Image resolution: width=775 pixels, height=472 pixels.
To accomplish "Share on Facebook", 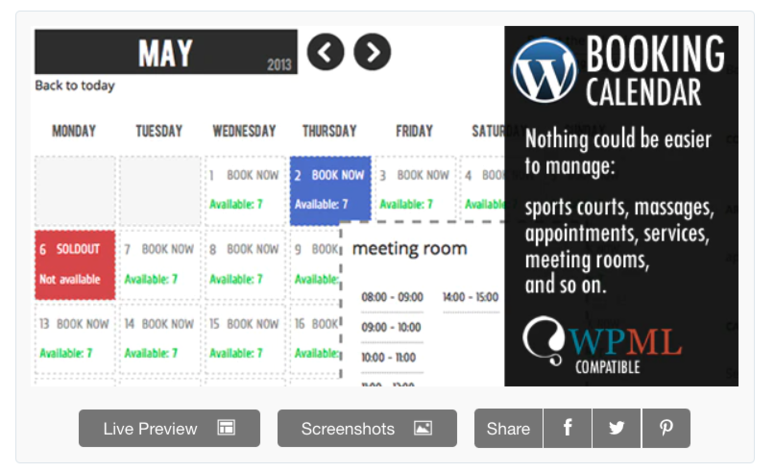I will [x=567, y=428].
